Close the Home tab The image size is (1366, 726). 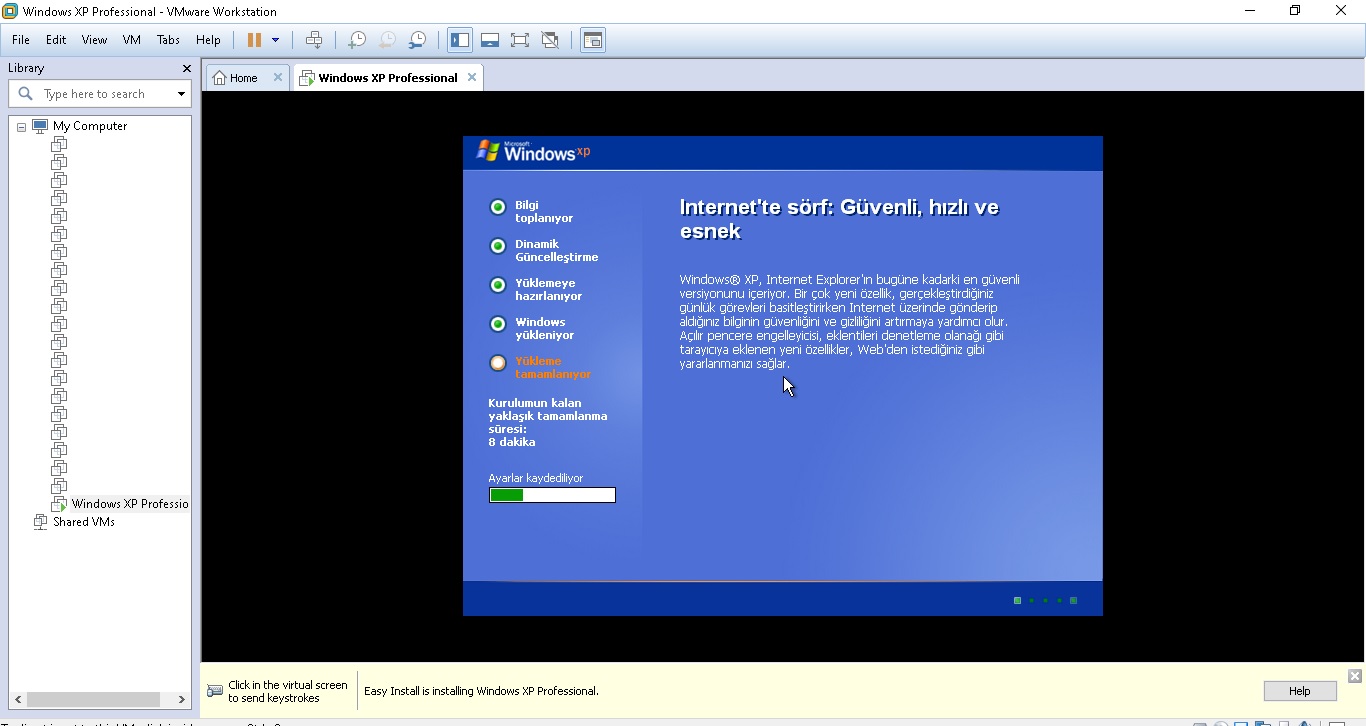278,77
